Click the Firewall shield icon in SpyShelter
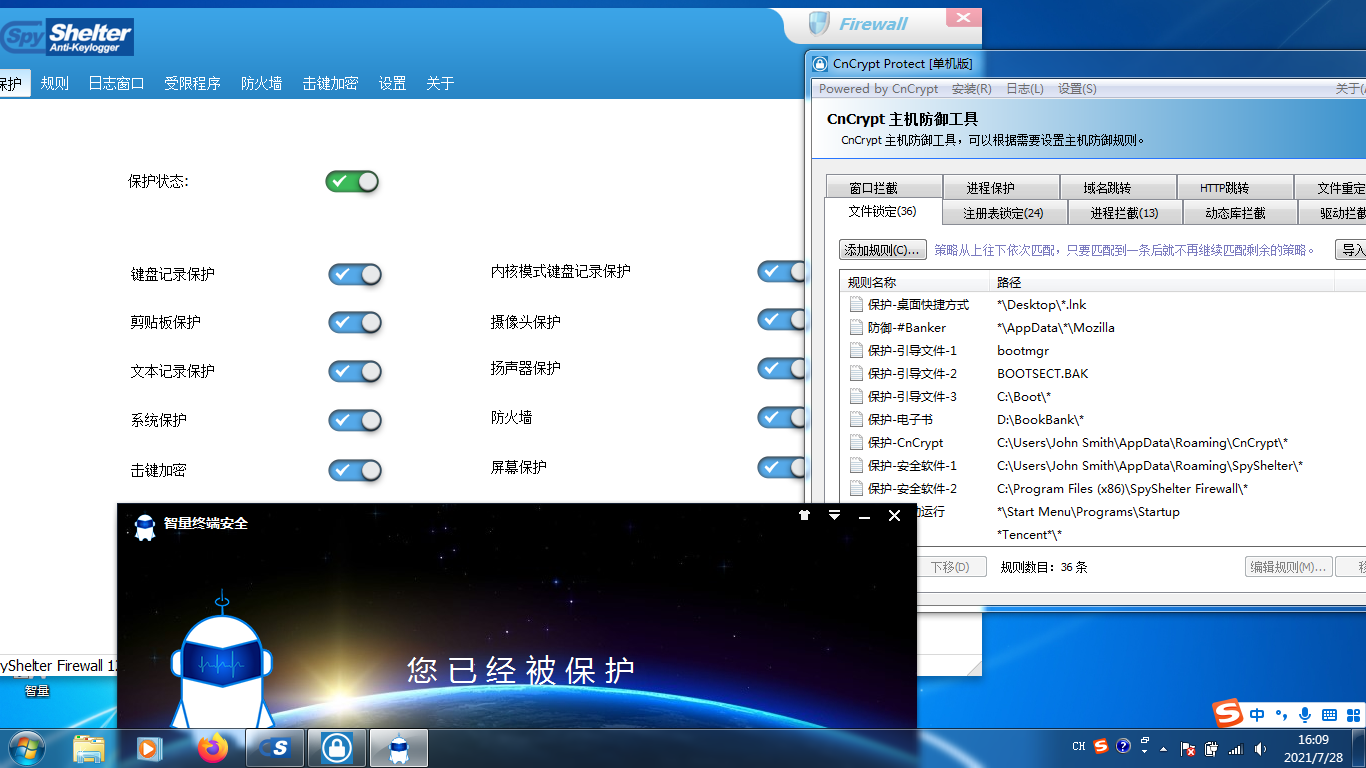The image size is (1366, 768). coord(819,23)
